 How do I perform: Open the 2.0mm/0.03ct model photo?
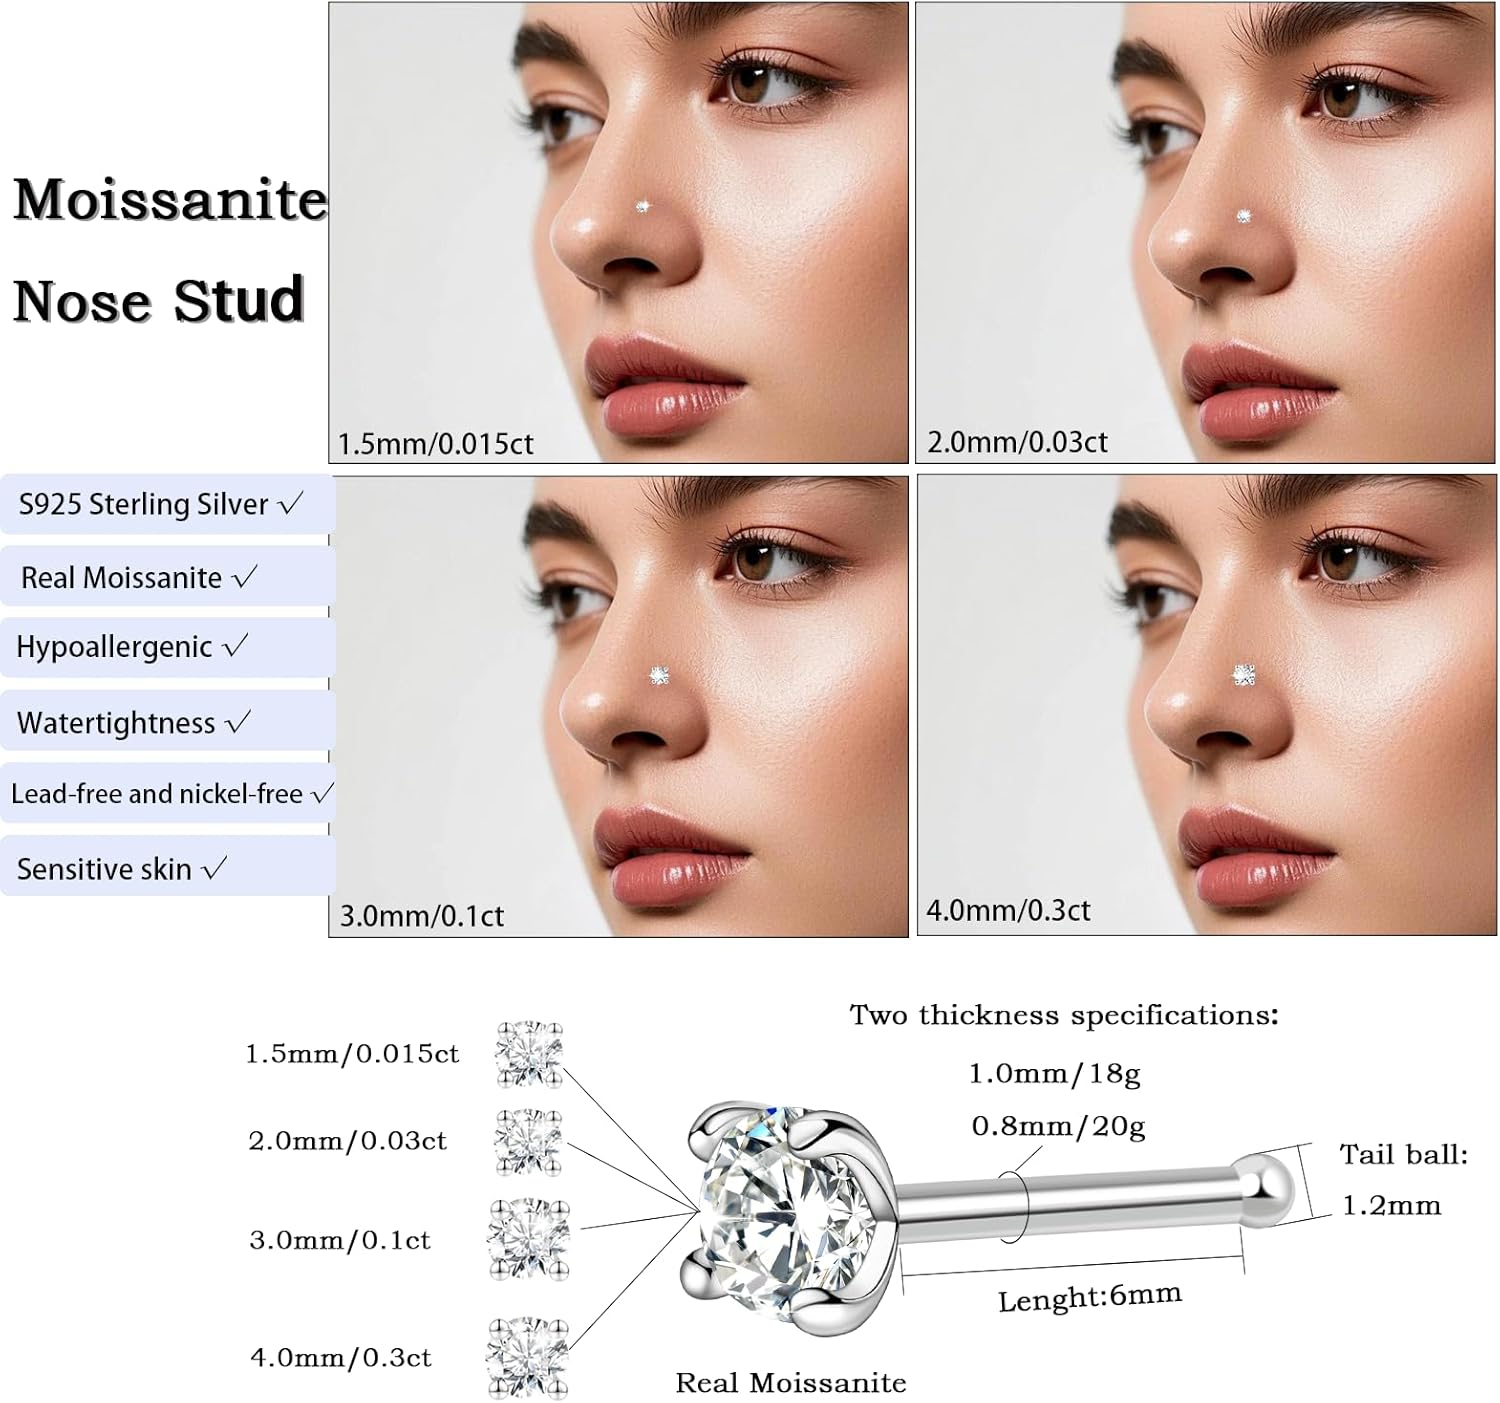(x=1206, y=232)
